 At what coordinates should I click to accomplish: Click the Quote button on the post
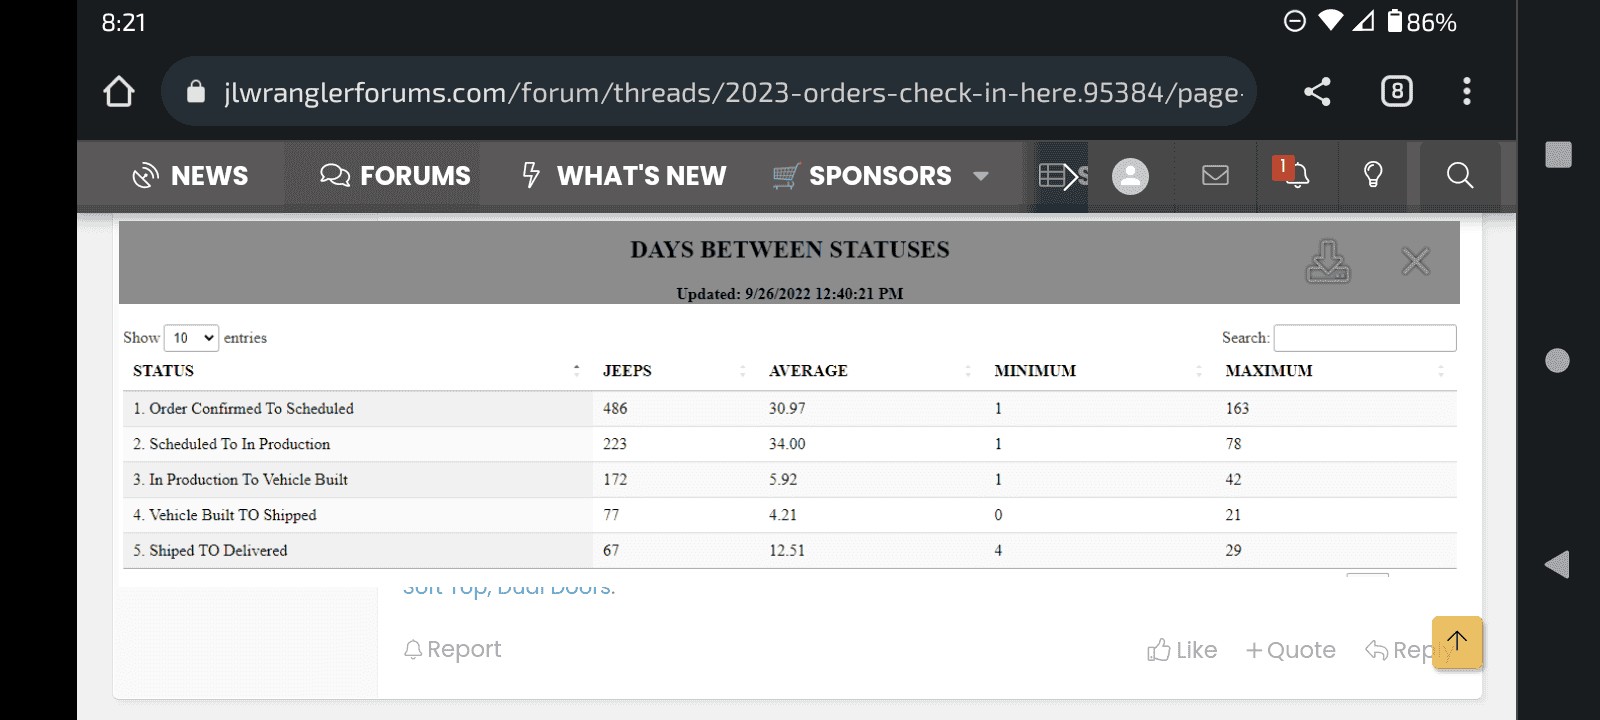click(1290, 650)
